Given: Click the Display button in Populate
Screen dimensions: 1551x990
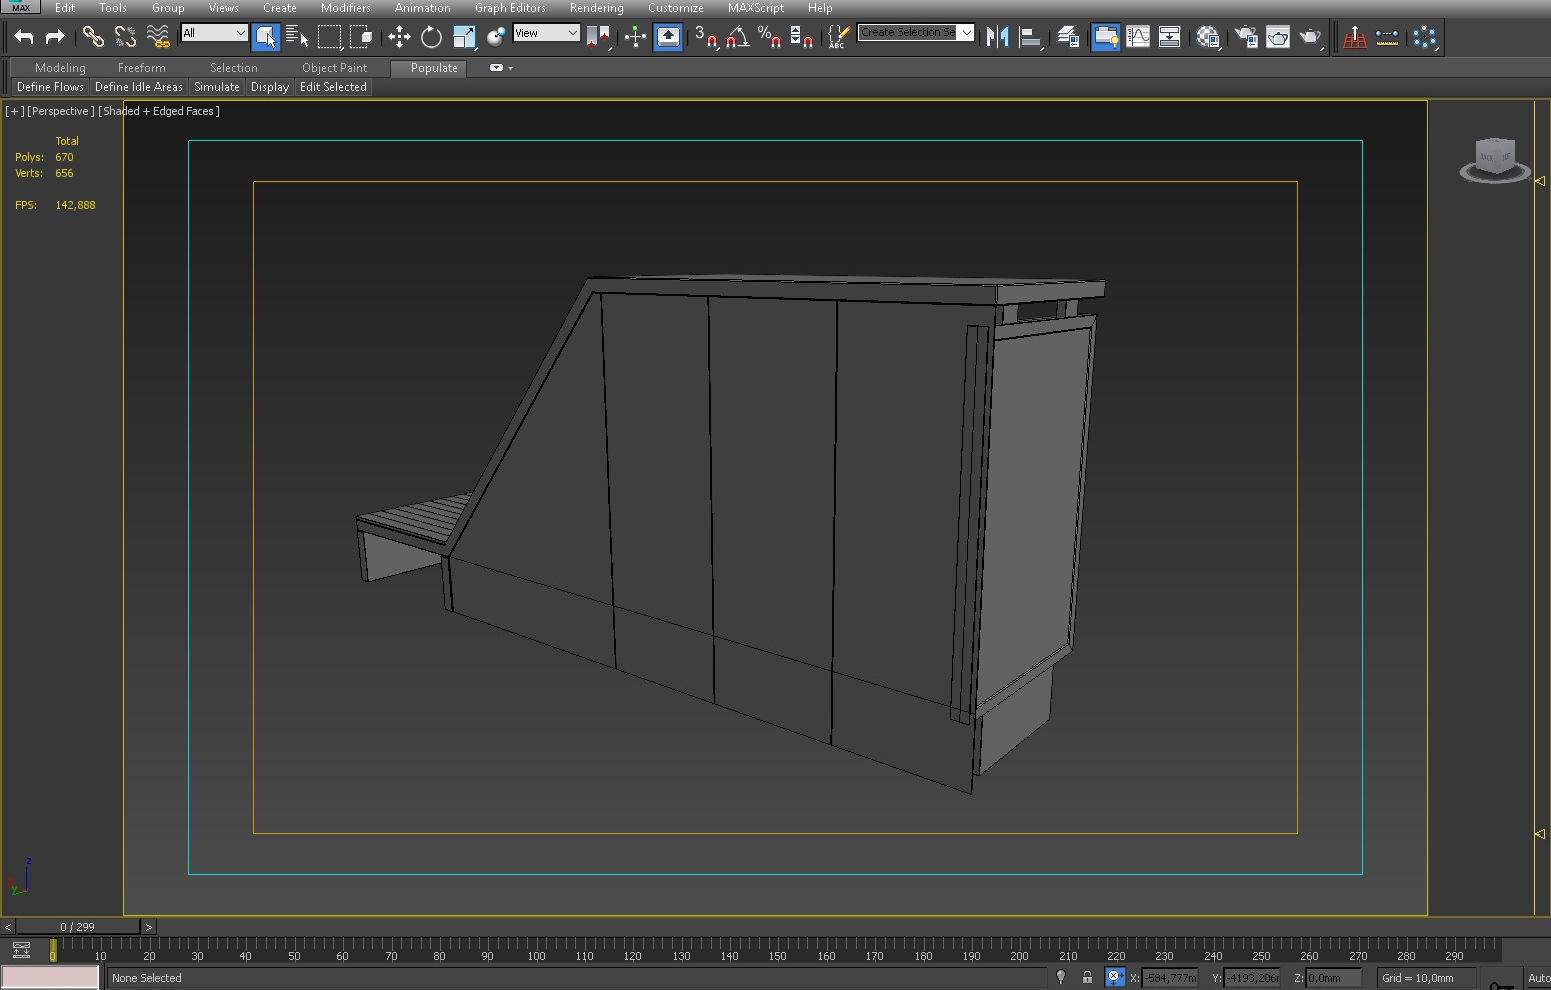Looking at the screenshot, I should coord(270,87).
